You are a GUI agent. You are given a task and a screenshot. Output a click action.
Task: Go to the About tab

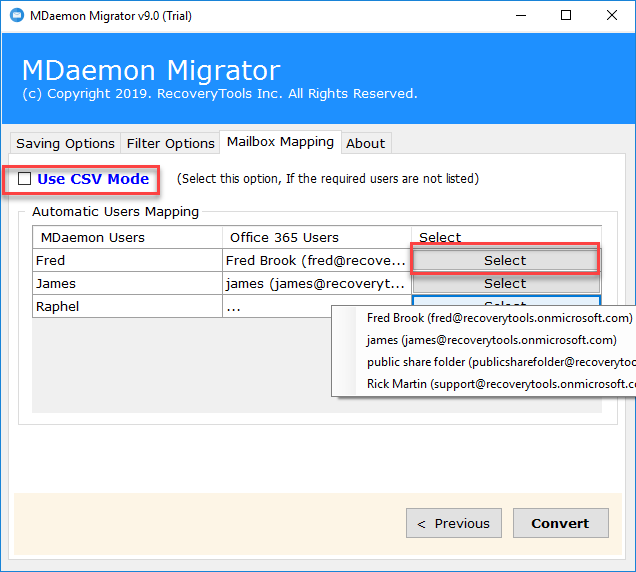365,144
